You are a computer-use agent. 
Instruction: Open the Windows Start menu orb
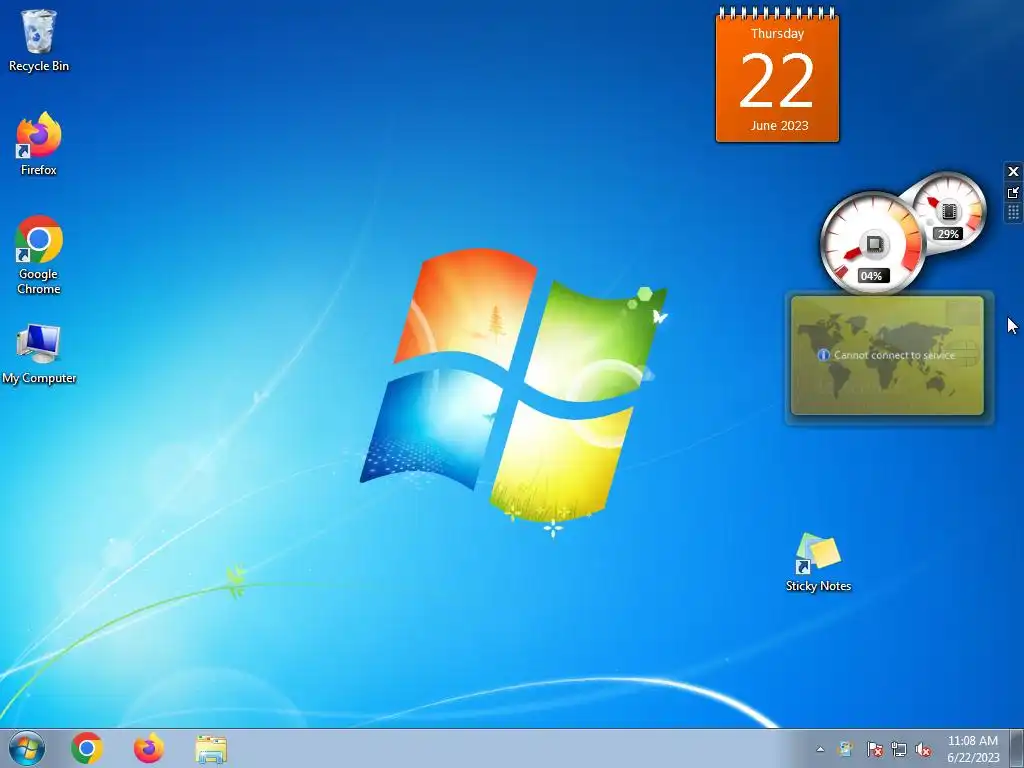click(x=27, y=748)
